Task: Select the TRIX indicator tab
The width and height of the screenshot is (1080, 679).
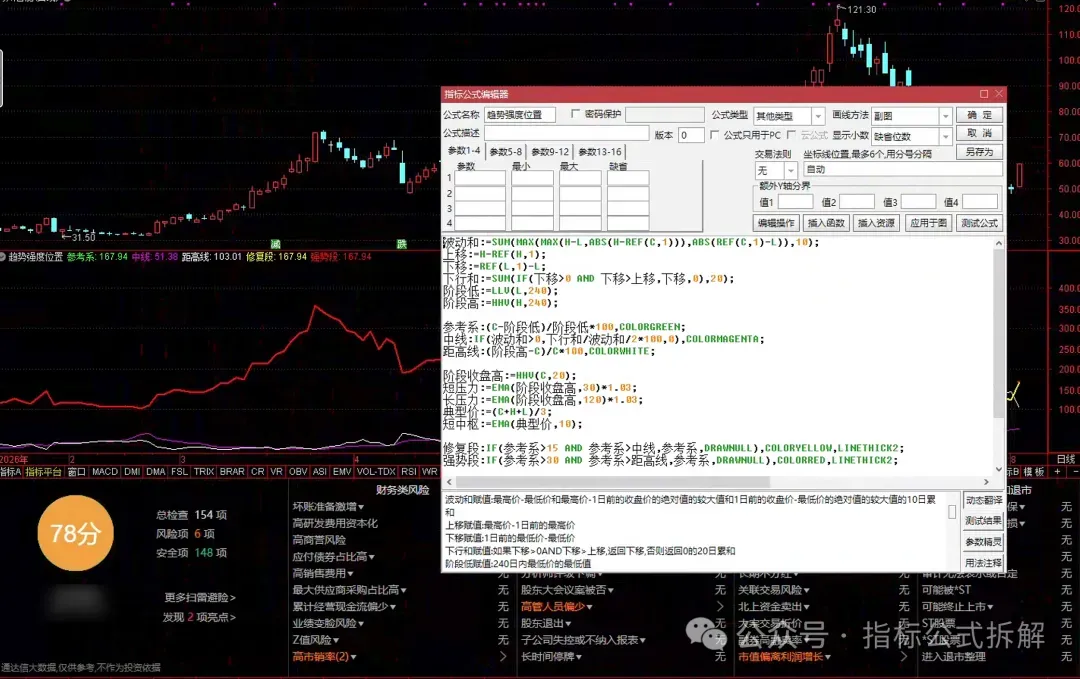Action: point(204,472)
